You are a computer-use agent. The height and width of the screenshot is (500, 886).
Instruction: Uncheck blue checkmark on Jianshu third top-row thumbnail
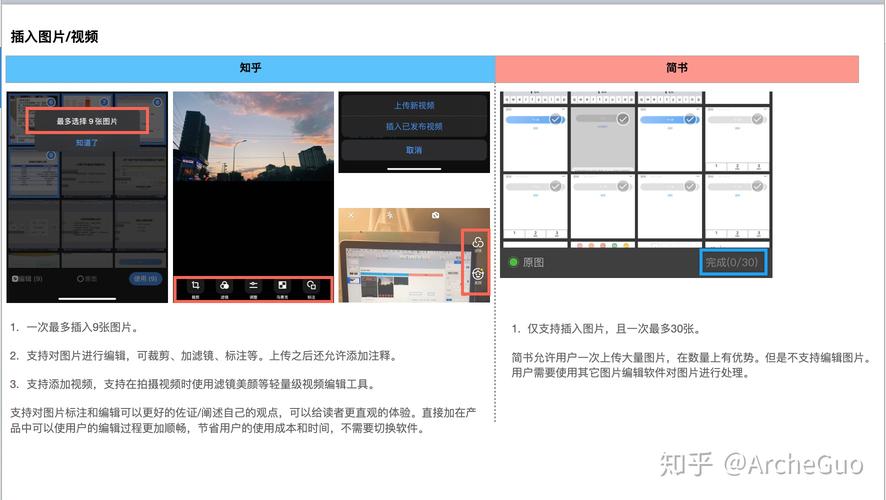pos(690,119)
